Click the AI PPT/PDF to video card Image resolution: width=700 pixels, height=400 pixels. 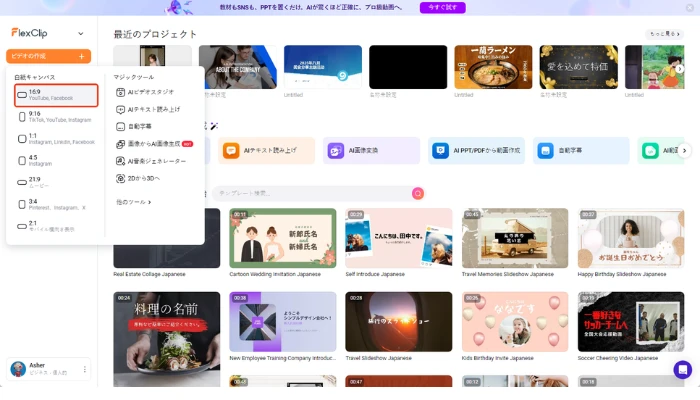coord(476,150)
